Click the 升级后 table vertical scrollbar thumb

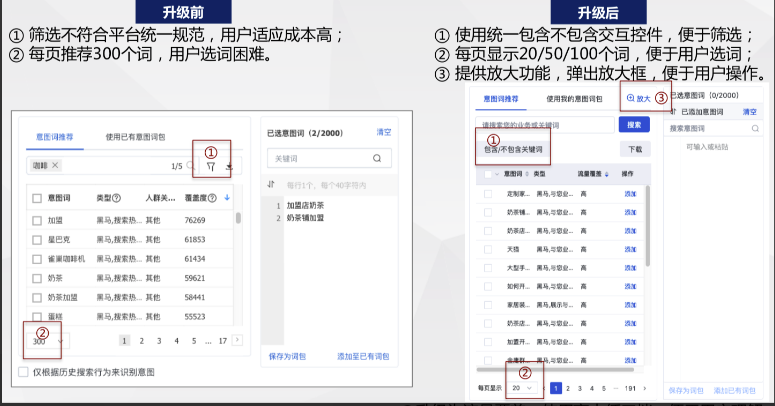point(647,225)
